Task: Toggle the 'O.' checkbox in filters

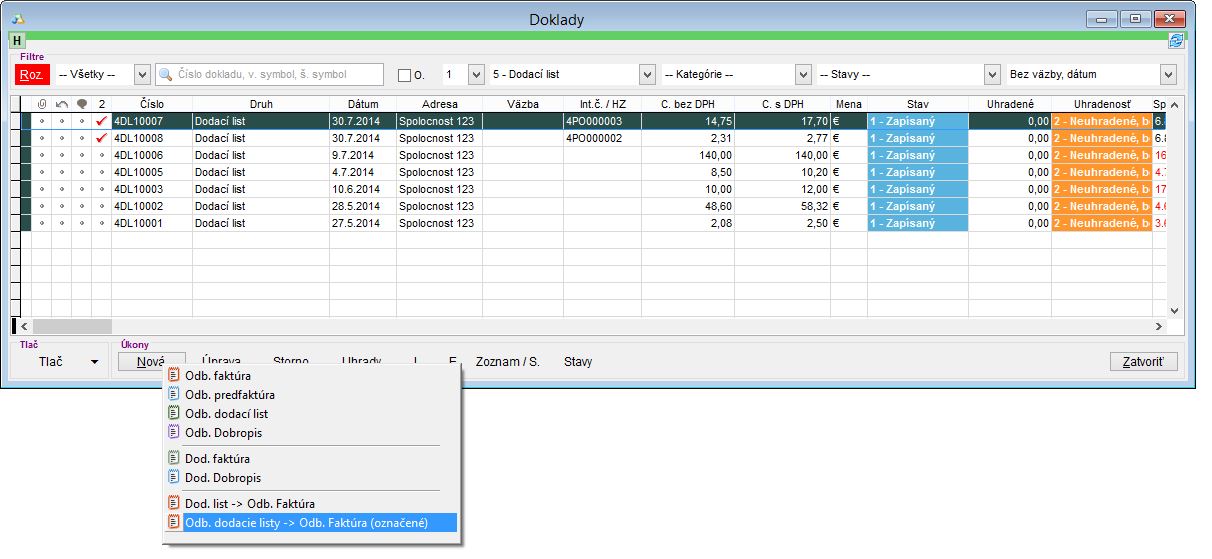Action: [404, 75]
